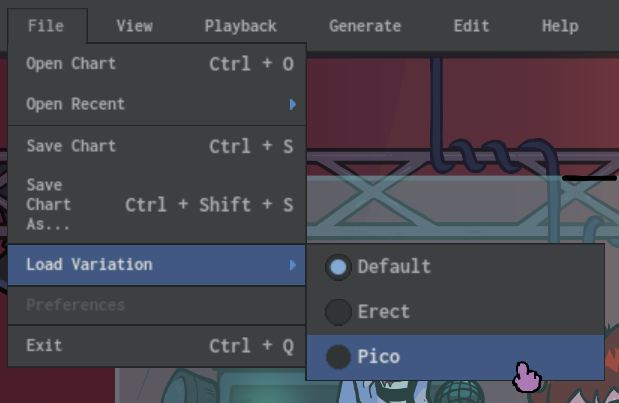Viewport: 619px width, 403px height.
Task: Select Save Chart As option
Action: [x=46, y=204]
